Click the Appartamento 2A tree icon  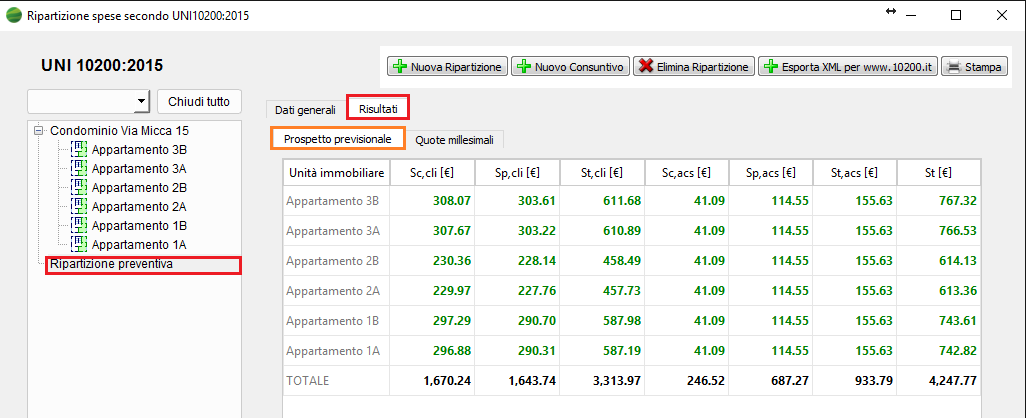coord(79,206)
